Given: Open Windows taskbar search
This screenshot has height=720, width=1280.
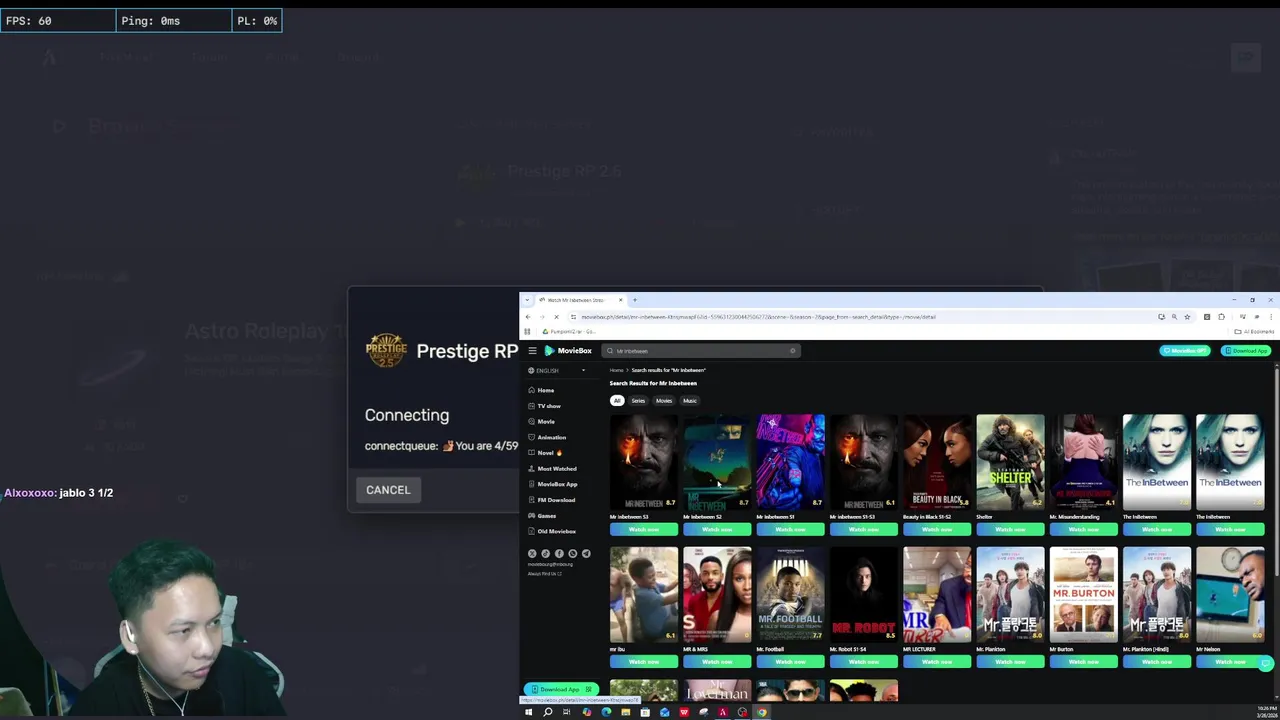Looking at the screenshot, I should pos(547,712).
